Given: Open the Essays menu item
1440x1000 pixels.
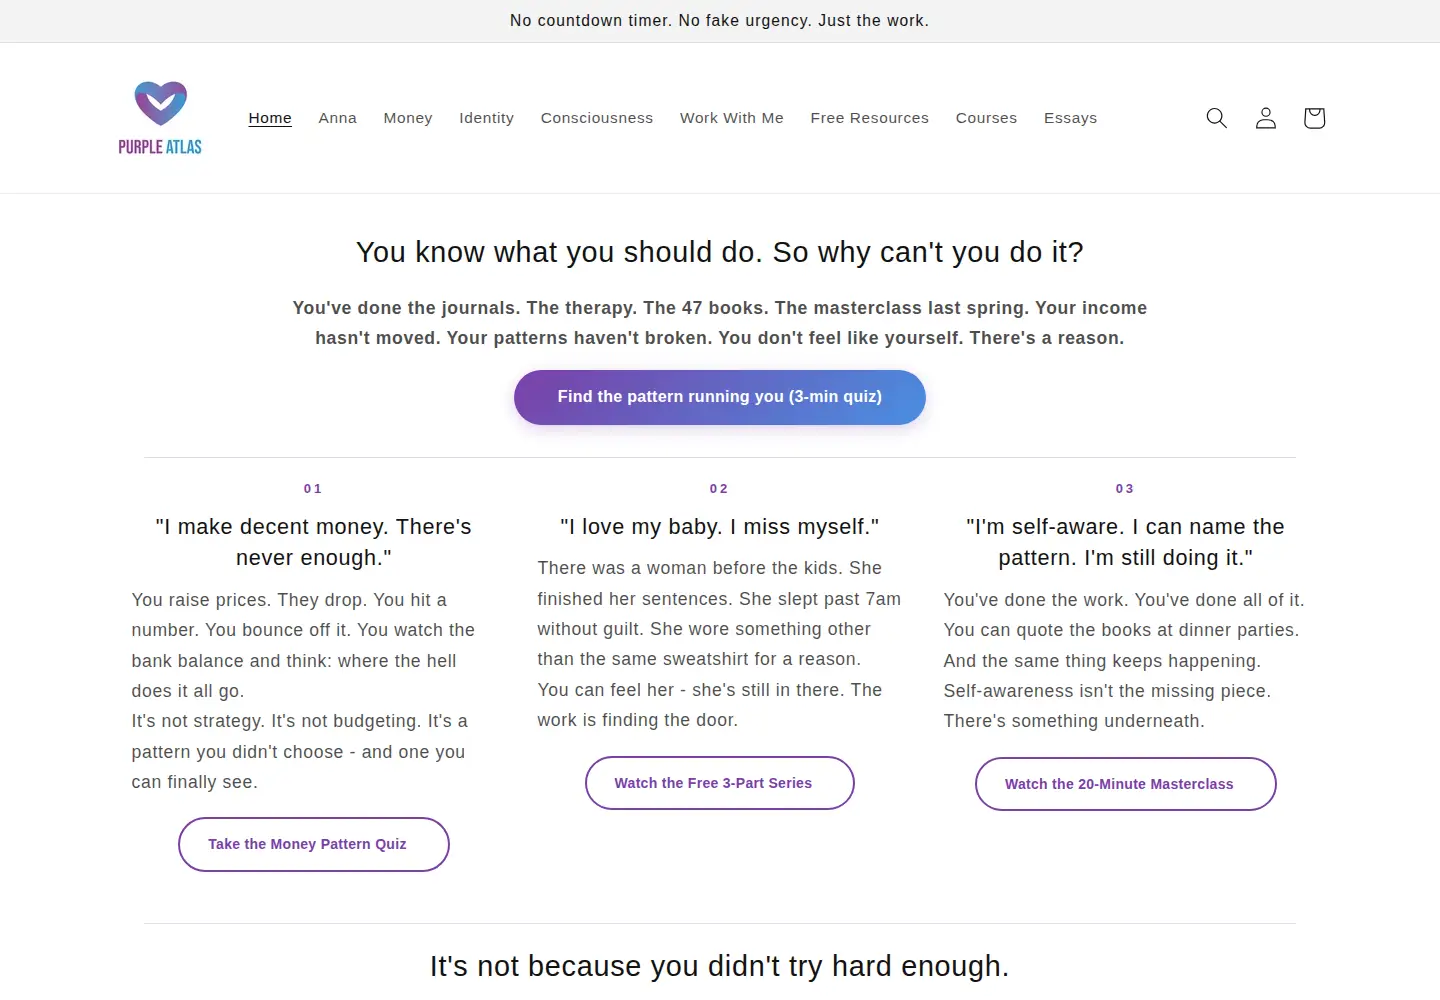Looking at the screenshot, I should 1070,118.
